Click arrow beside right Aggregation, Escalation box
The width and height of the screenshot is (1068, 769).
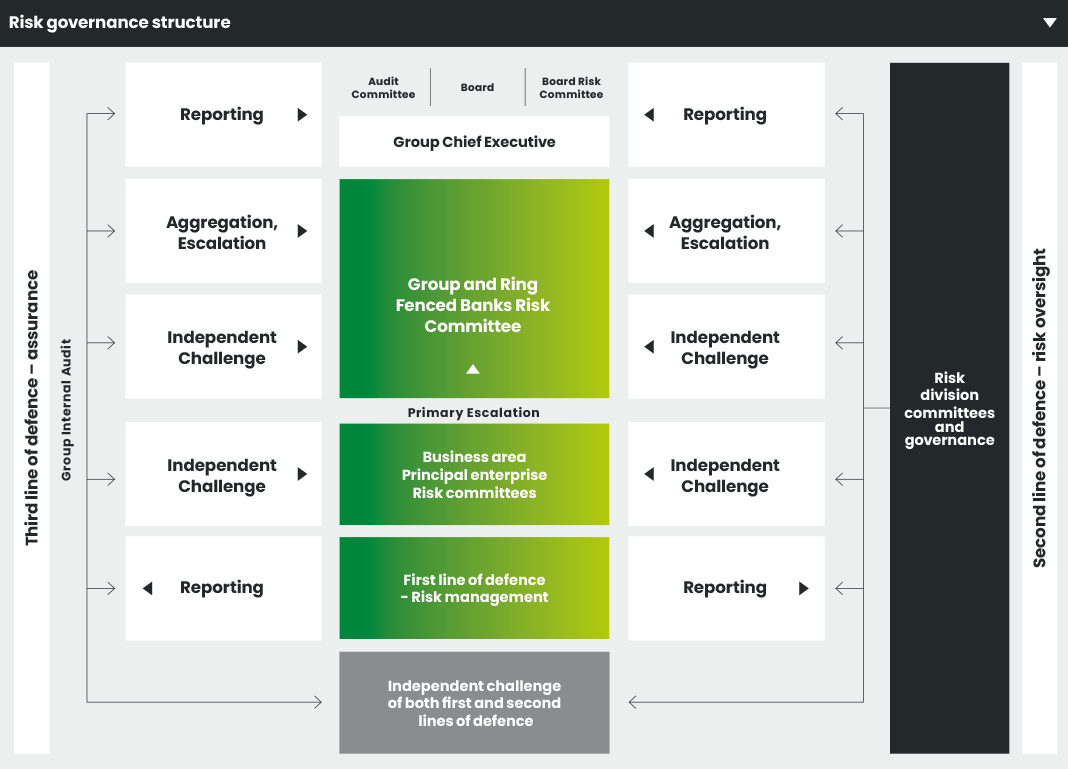[x=649, y=231]
